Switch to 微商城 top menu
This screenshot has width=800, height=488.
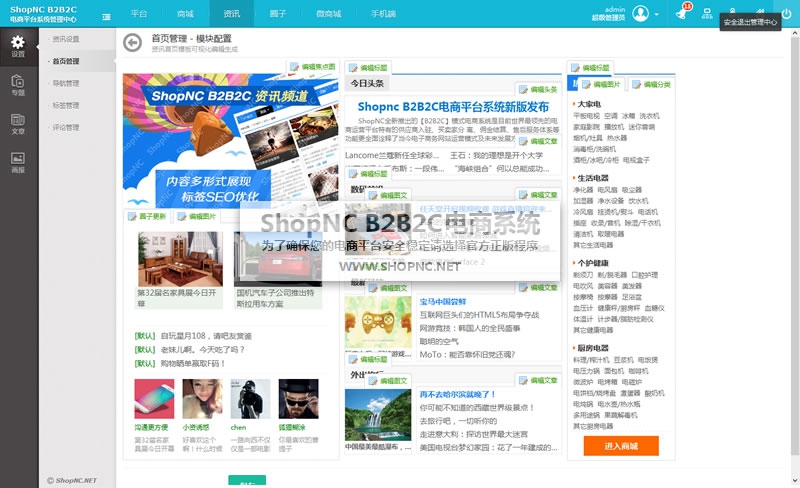[329, 14]
